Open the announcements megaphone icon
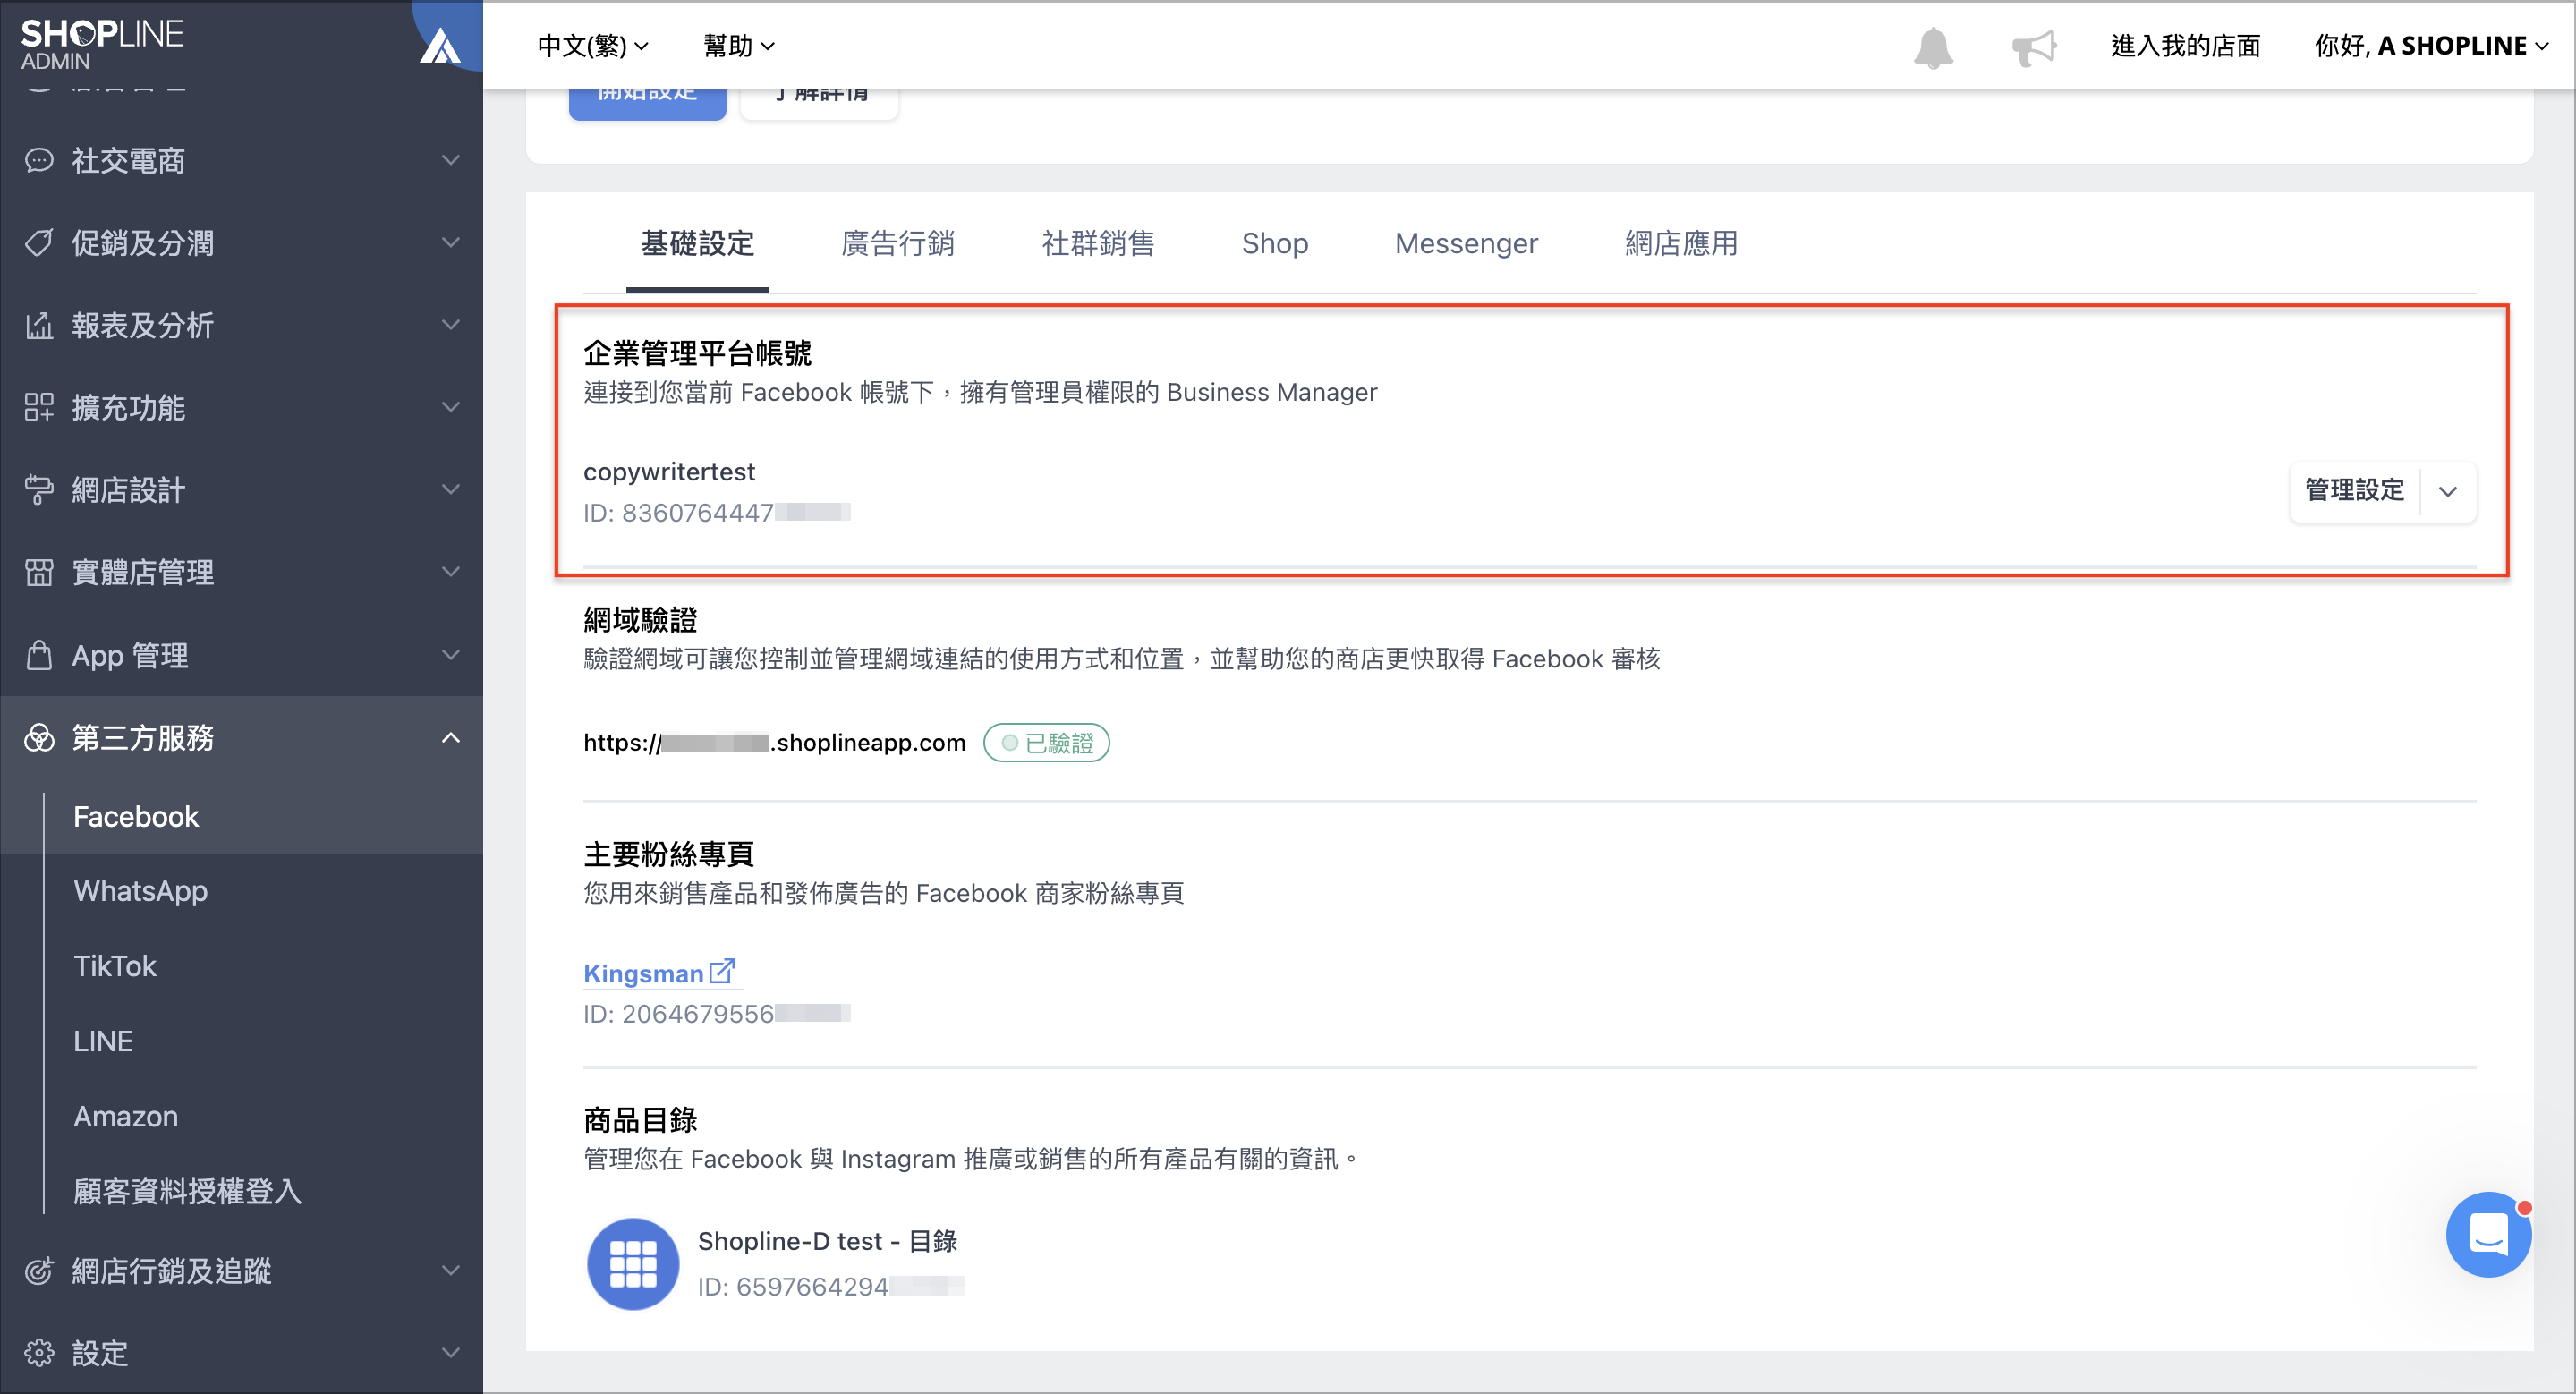This screenshot has width=2576, height=1394. click(2034, 46)
